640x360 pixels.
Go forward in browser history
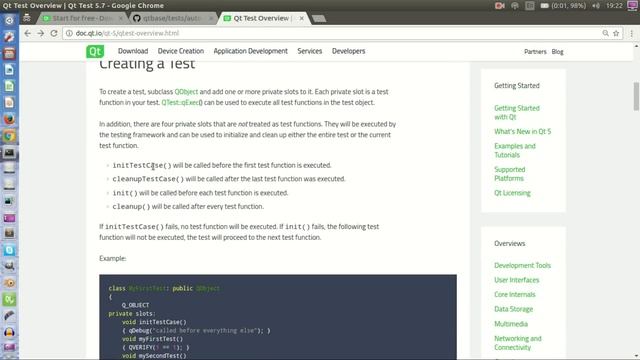tap(40, 33)
